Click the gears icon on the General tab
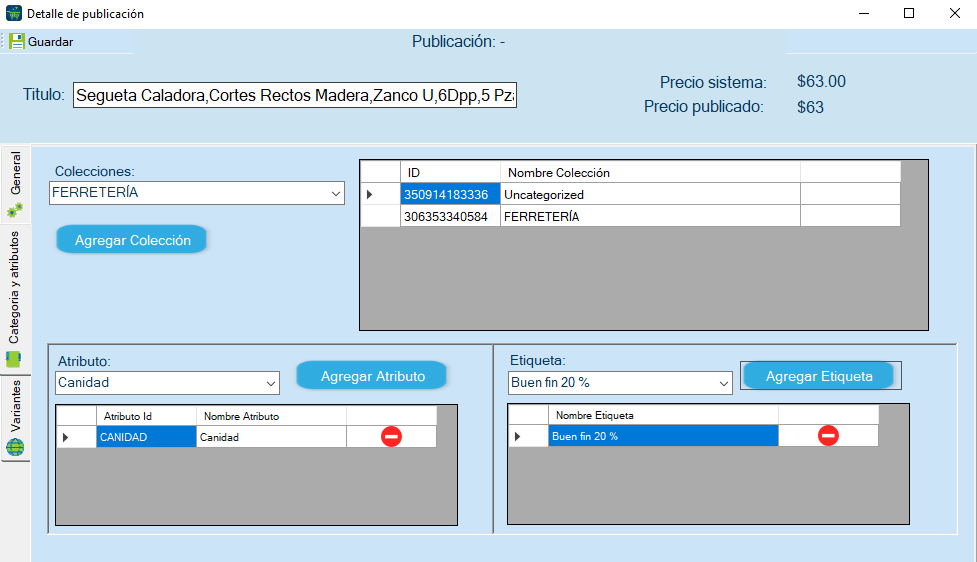The image size is (977, 562). point(15,210)
